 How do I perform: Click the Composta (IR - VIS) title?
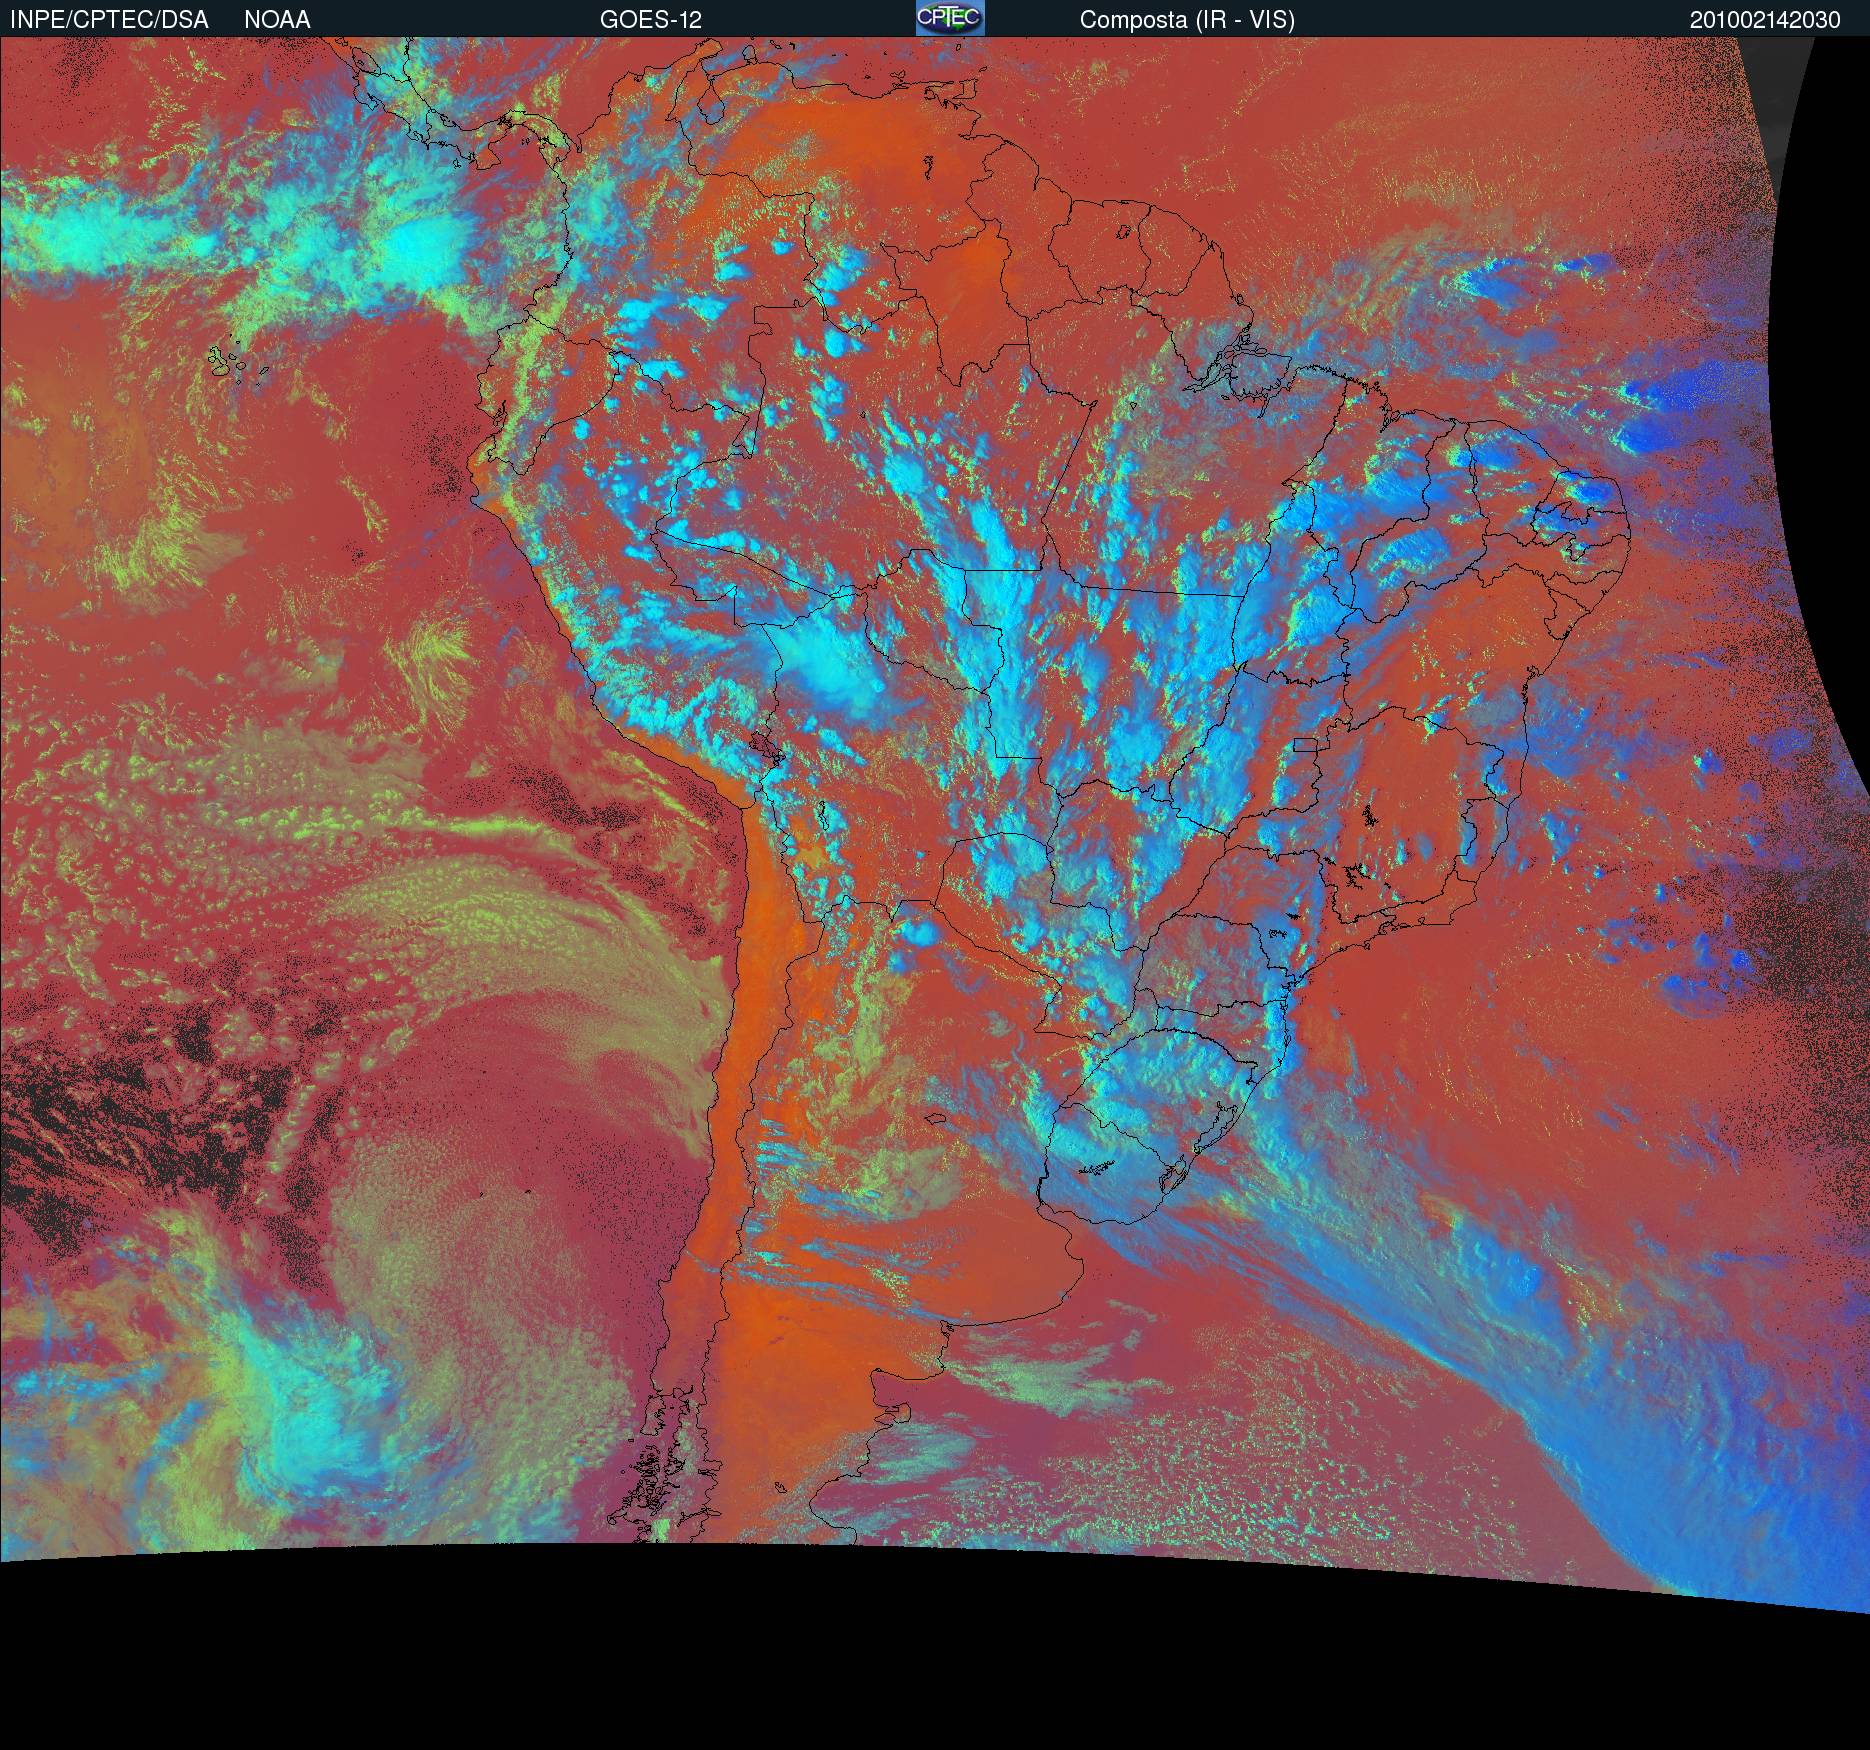point(1187,20)
